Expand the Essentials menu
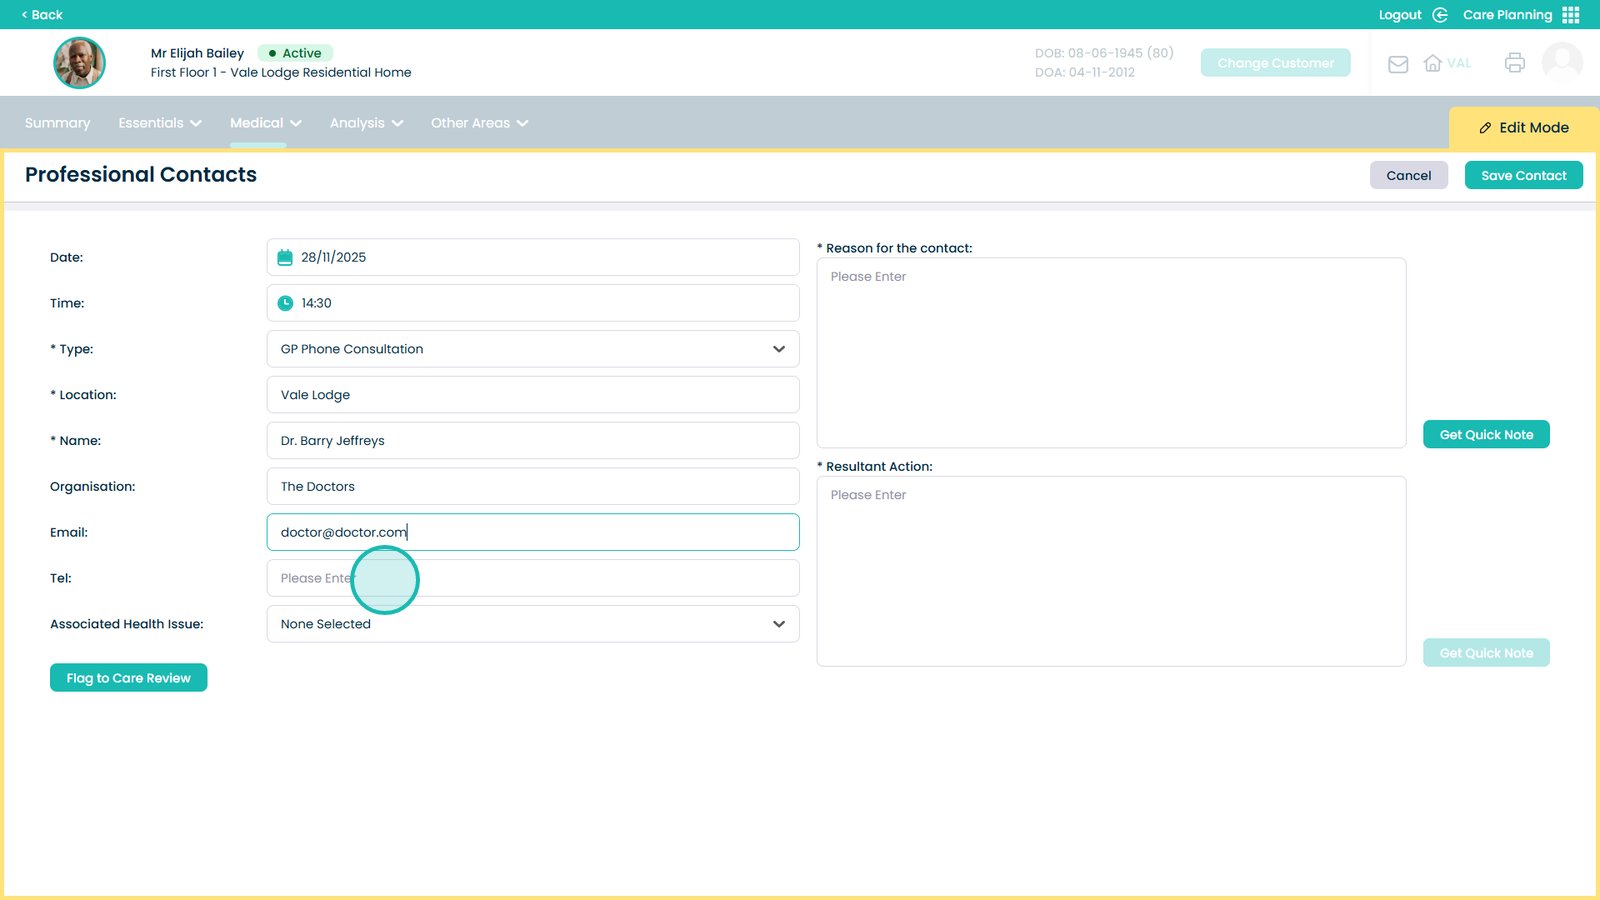The width and height of the screenshot is (1600, 900). (x=160, y=123)
